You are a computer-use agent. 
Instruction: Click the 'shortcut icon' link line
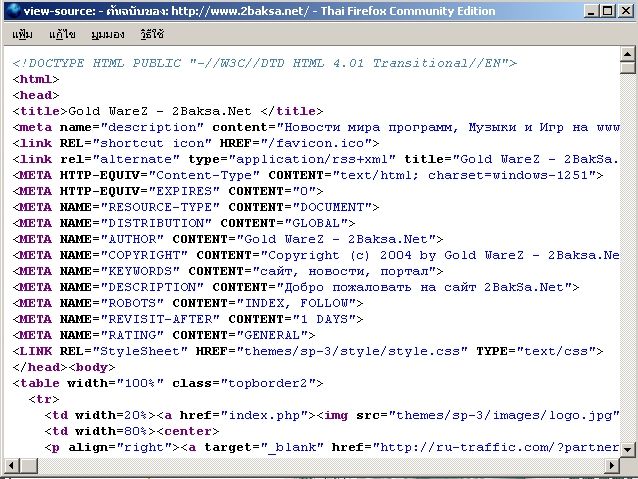[196, 143]
